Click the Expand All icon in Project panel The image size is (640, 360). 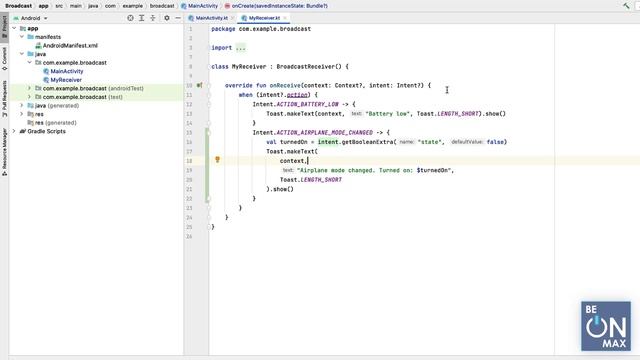141,18
